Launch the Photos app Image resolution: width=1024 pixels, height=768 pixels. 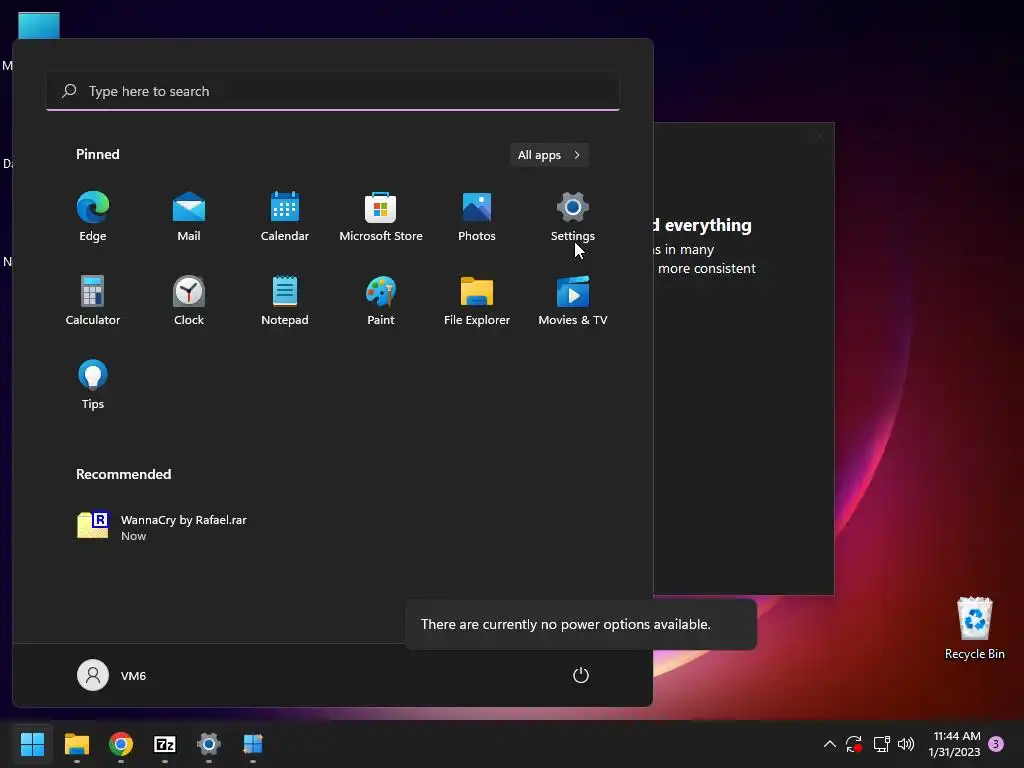pos(477,217)
